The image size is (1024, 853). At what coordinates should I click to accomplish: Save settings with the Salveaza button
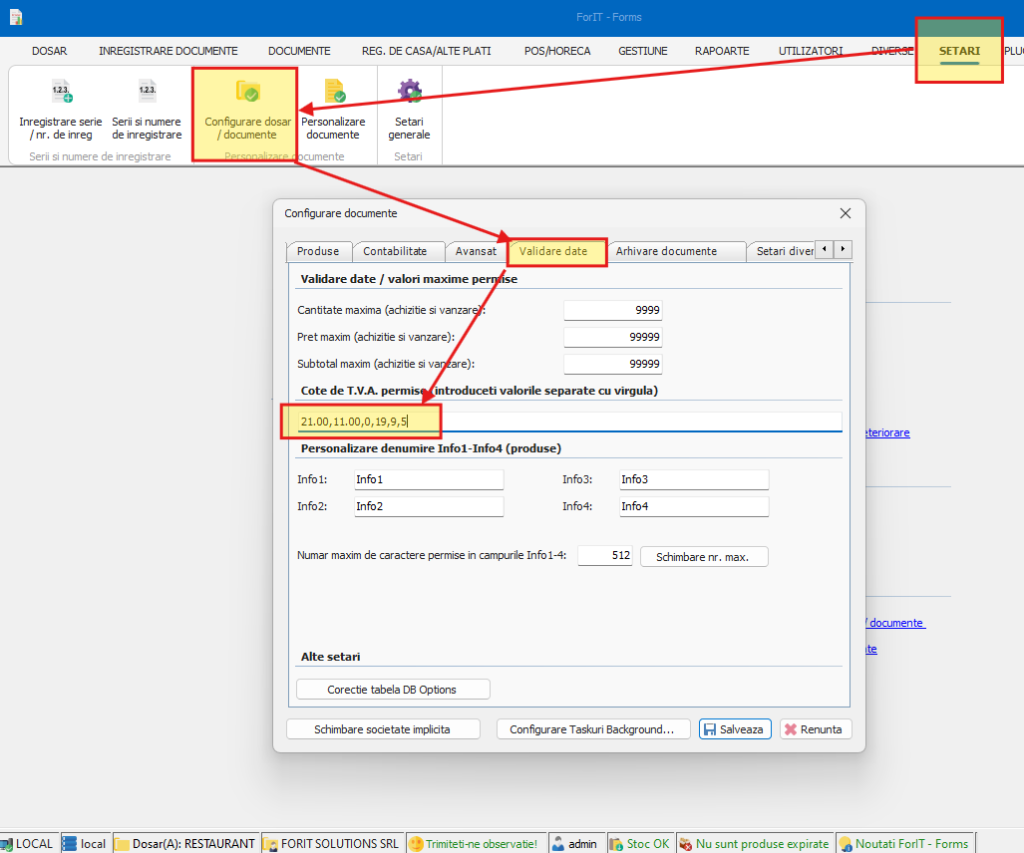click(x=735, y=730)
